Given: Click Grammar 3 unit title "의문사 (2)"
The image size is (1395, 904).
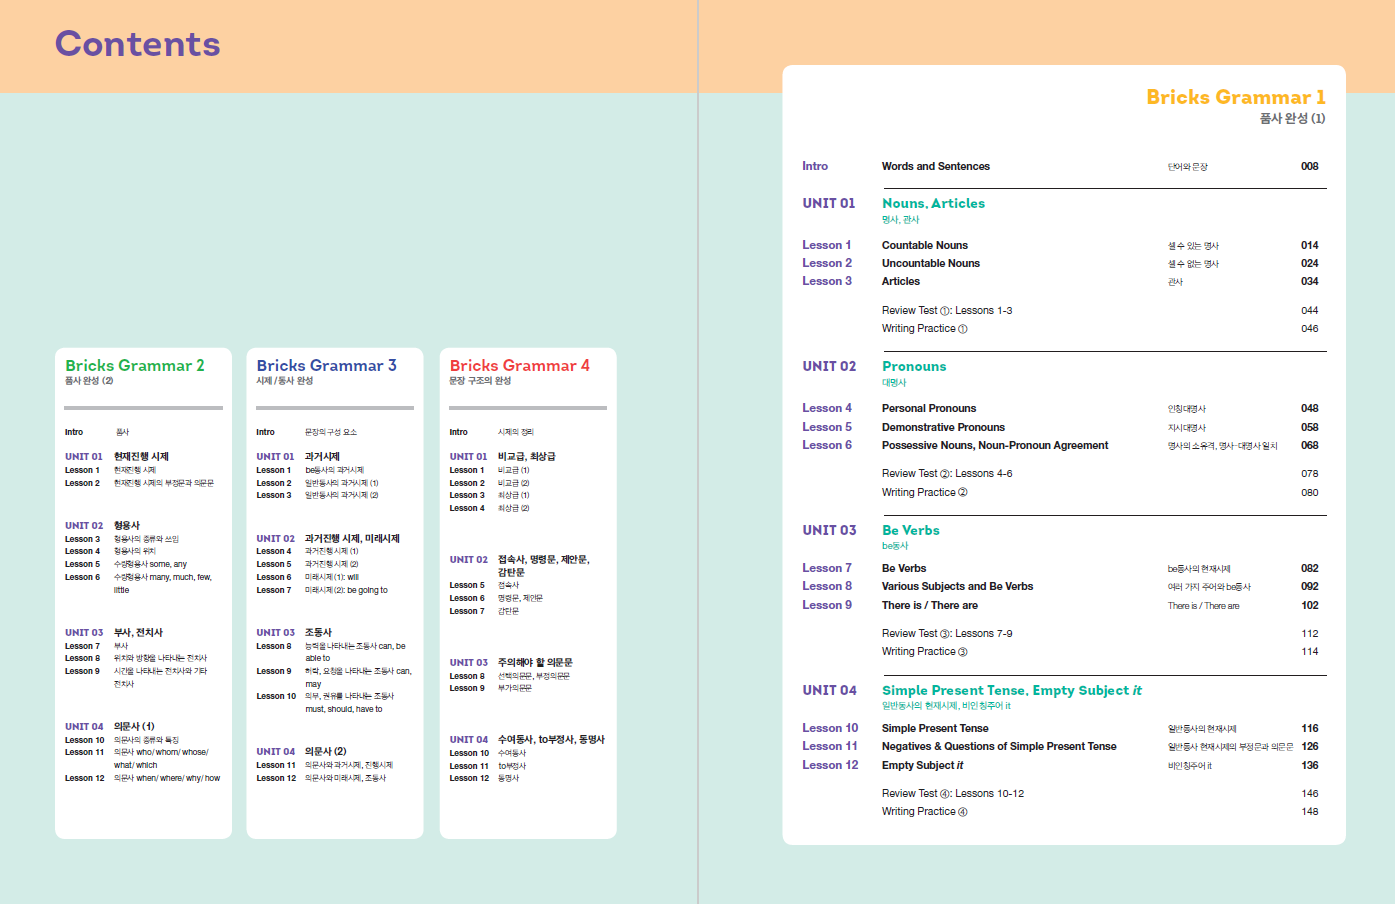Looking at the screenshot, I should tap(325, 751).
